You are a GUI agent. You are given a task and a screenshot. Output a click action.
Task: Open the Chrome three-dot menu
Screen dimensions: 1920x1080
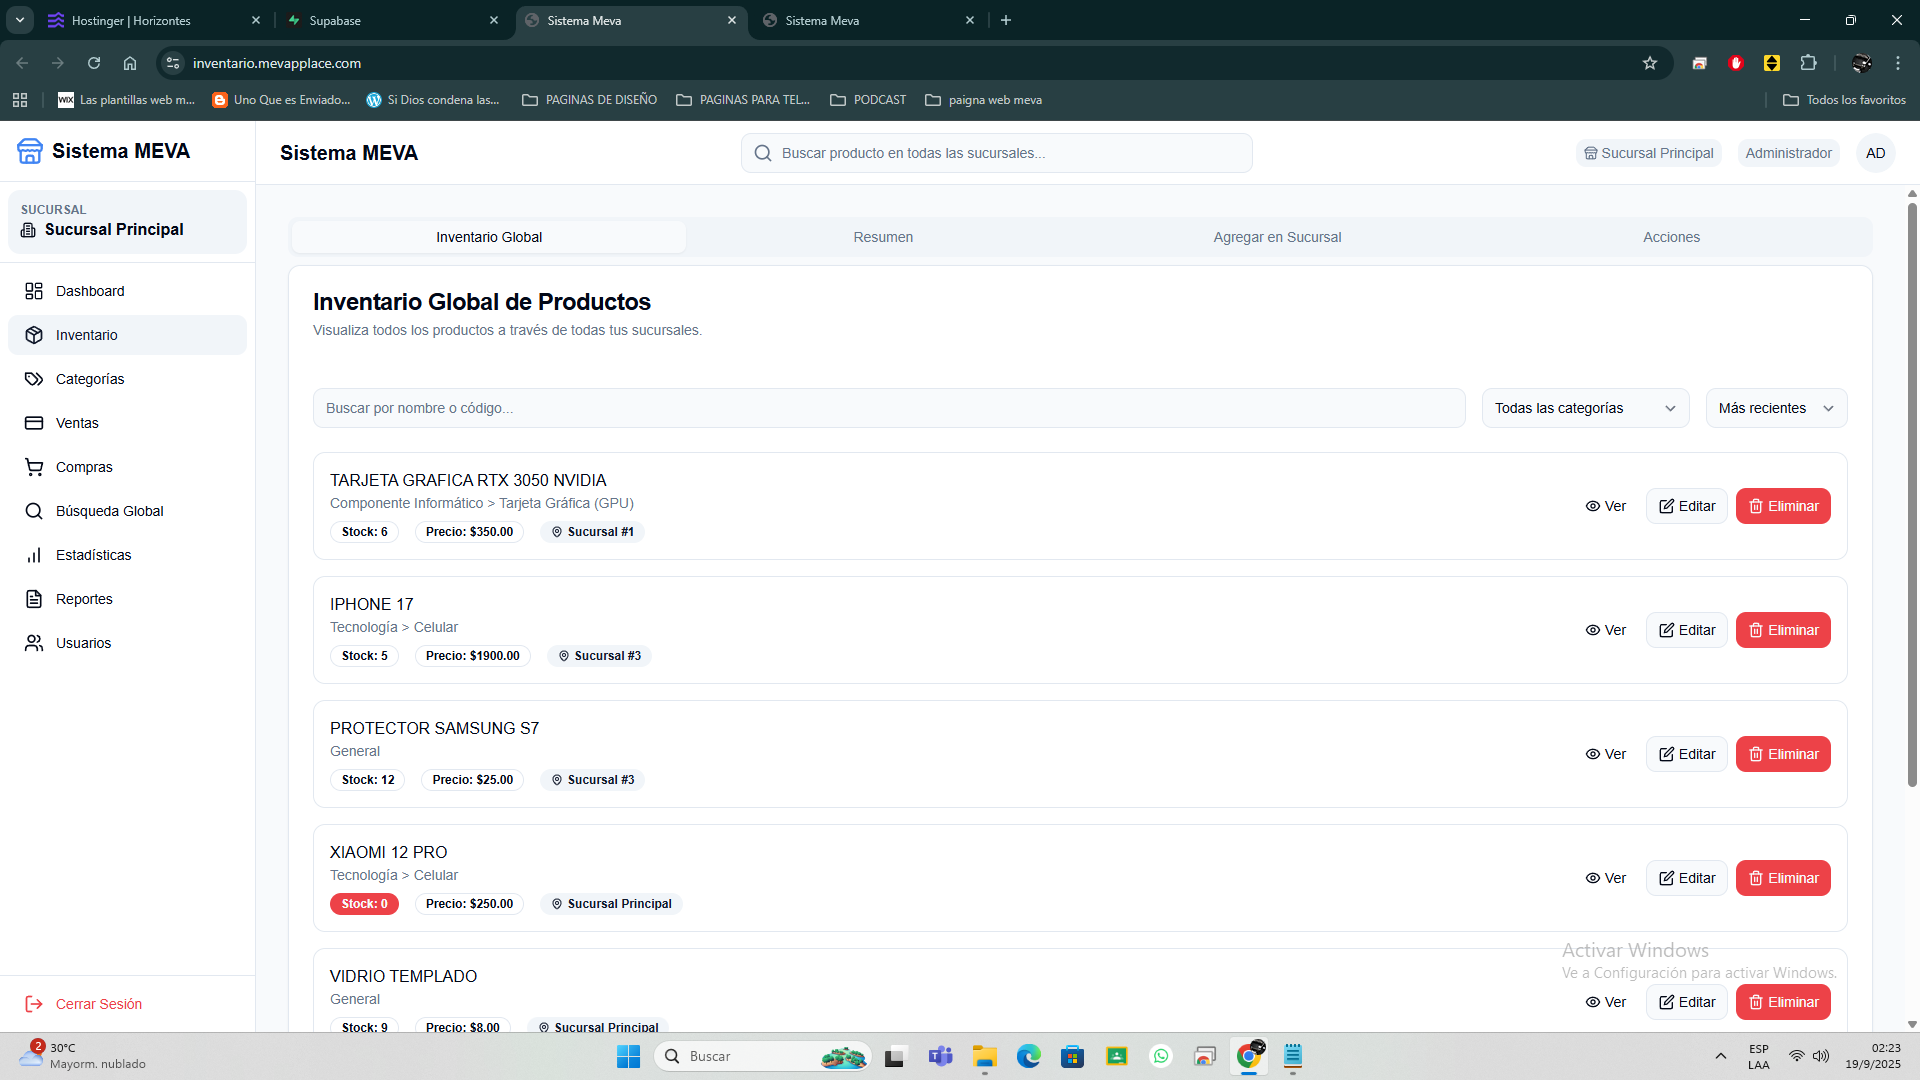(x=1898, y=63)
